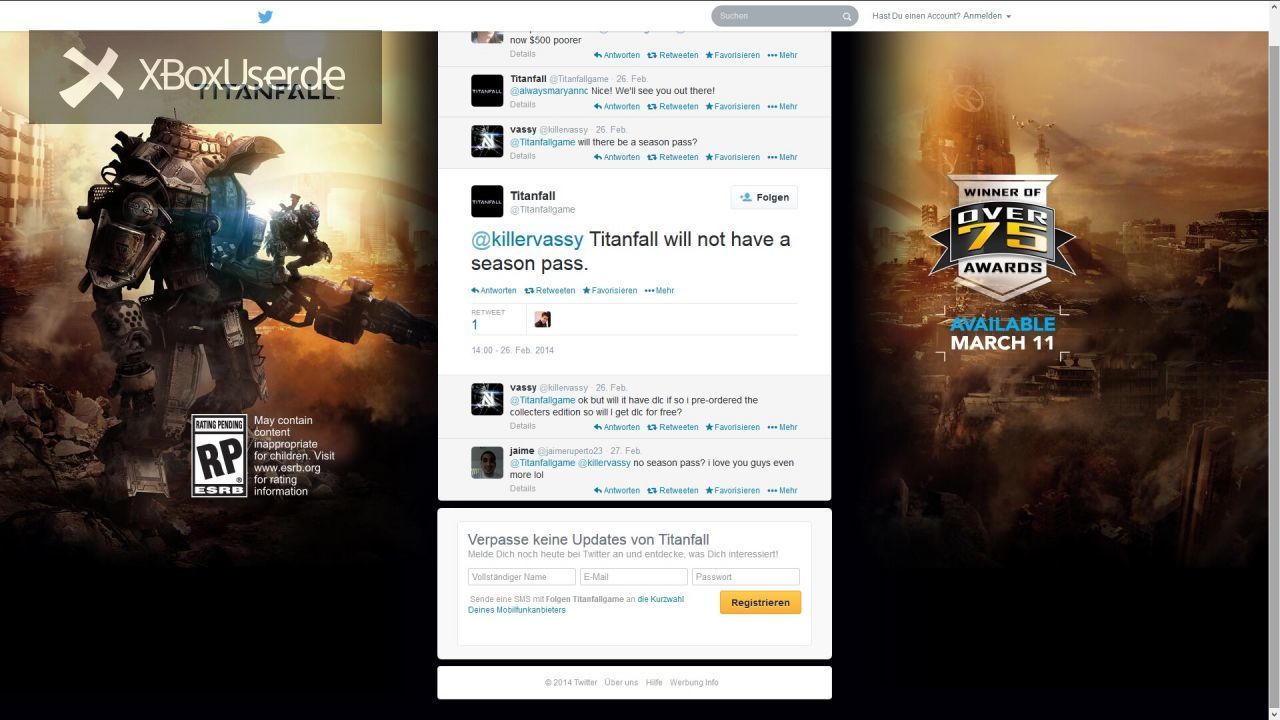Click the Über uns footer link
The height and width of the screenshot is (720, 1280).
621,683
